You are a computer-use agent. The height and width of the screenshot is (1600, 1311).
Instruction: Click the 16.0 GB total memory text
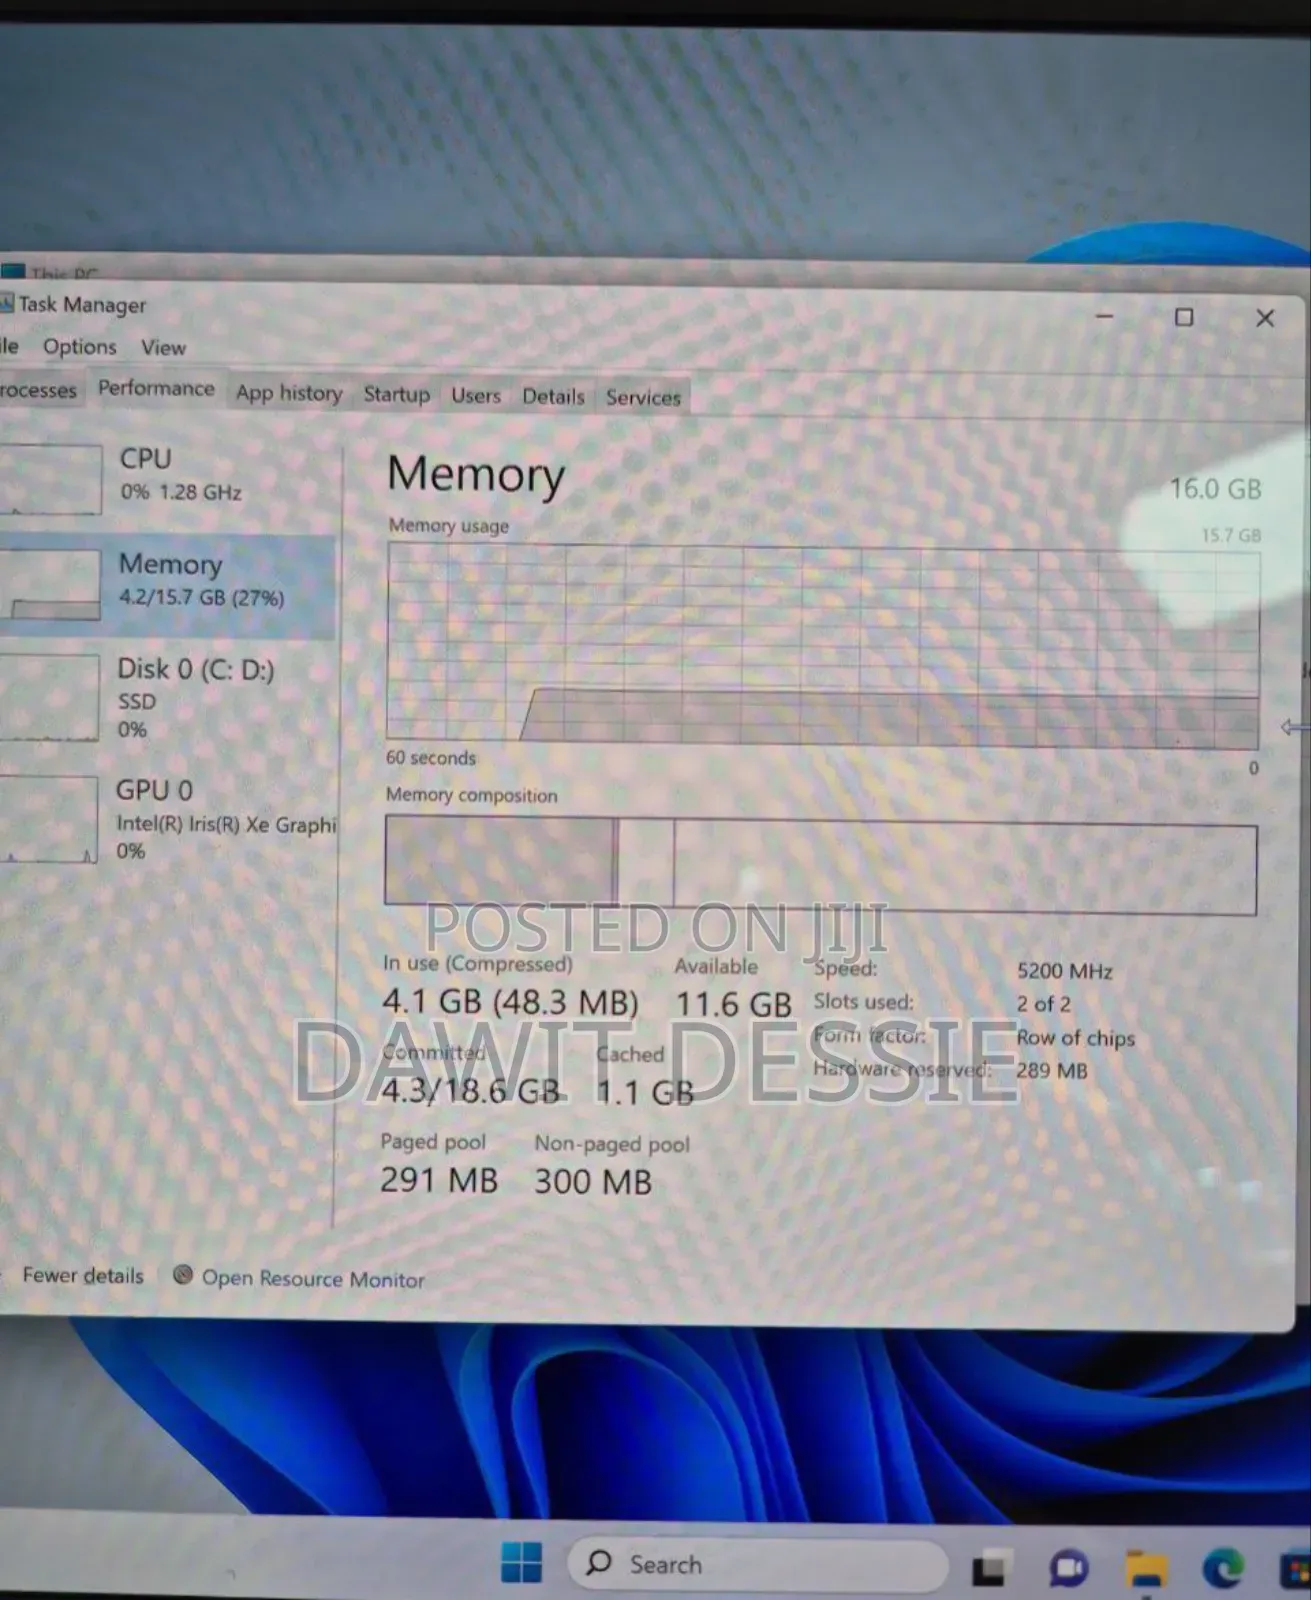point(1215,489)
